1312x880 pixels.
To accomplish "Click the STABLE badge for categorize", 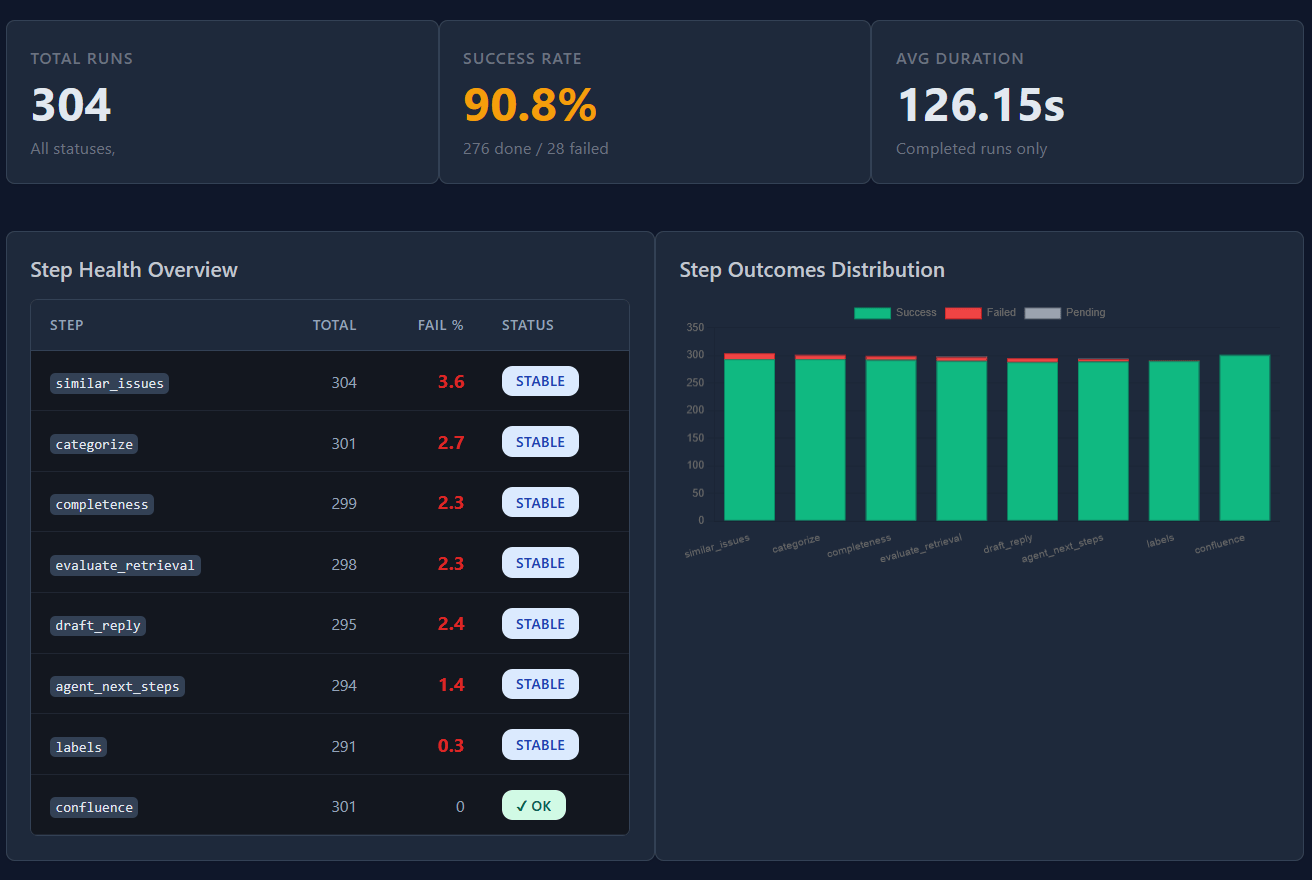I will [540, 442].
